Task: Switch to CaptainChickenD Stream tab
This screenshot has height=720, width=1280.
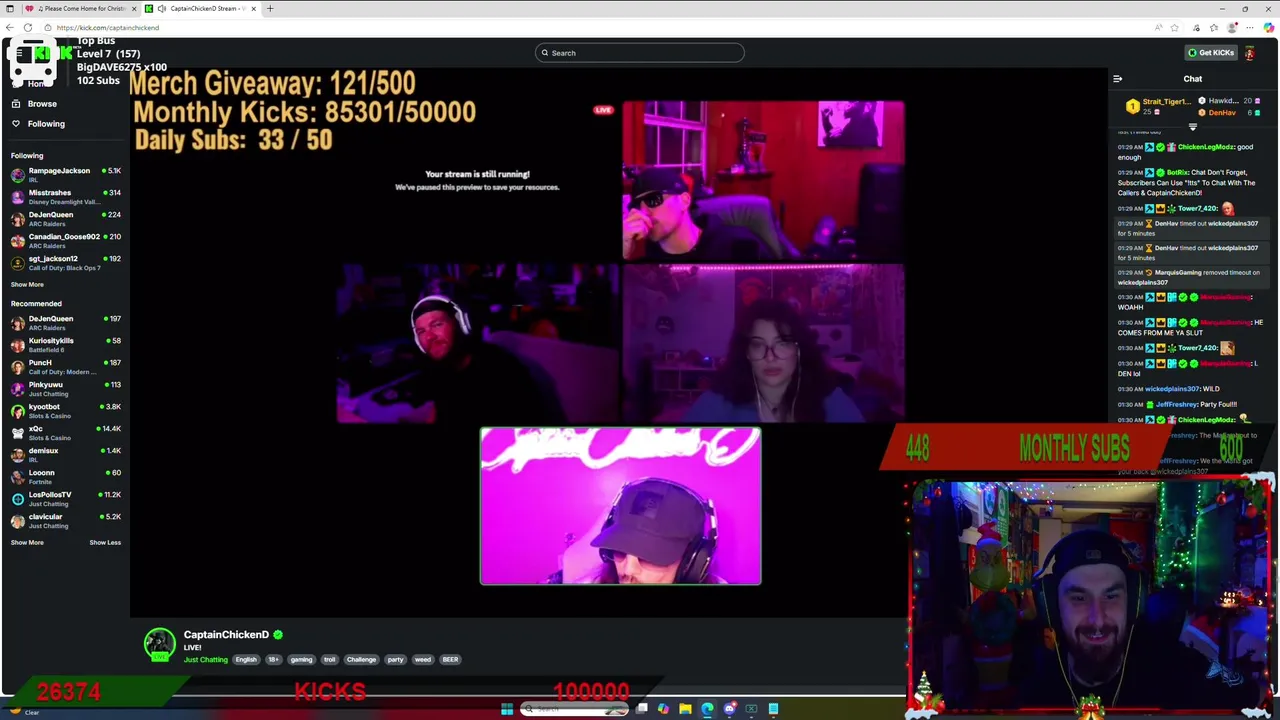Action: click(200, 8)
